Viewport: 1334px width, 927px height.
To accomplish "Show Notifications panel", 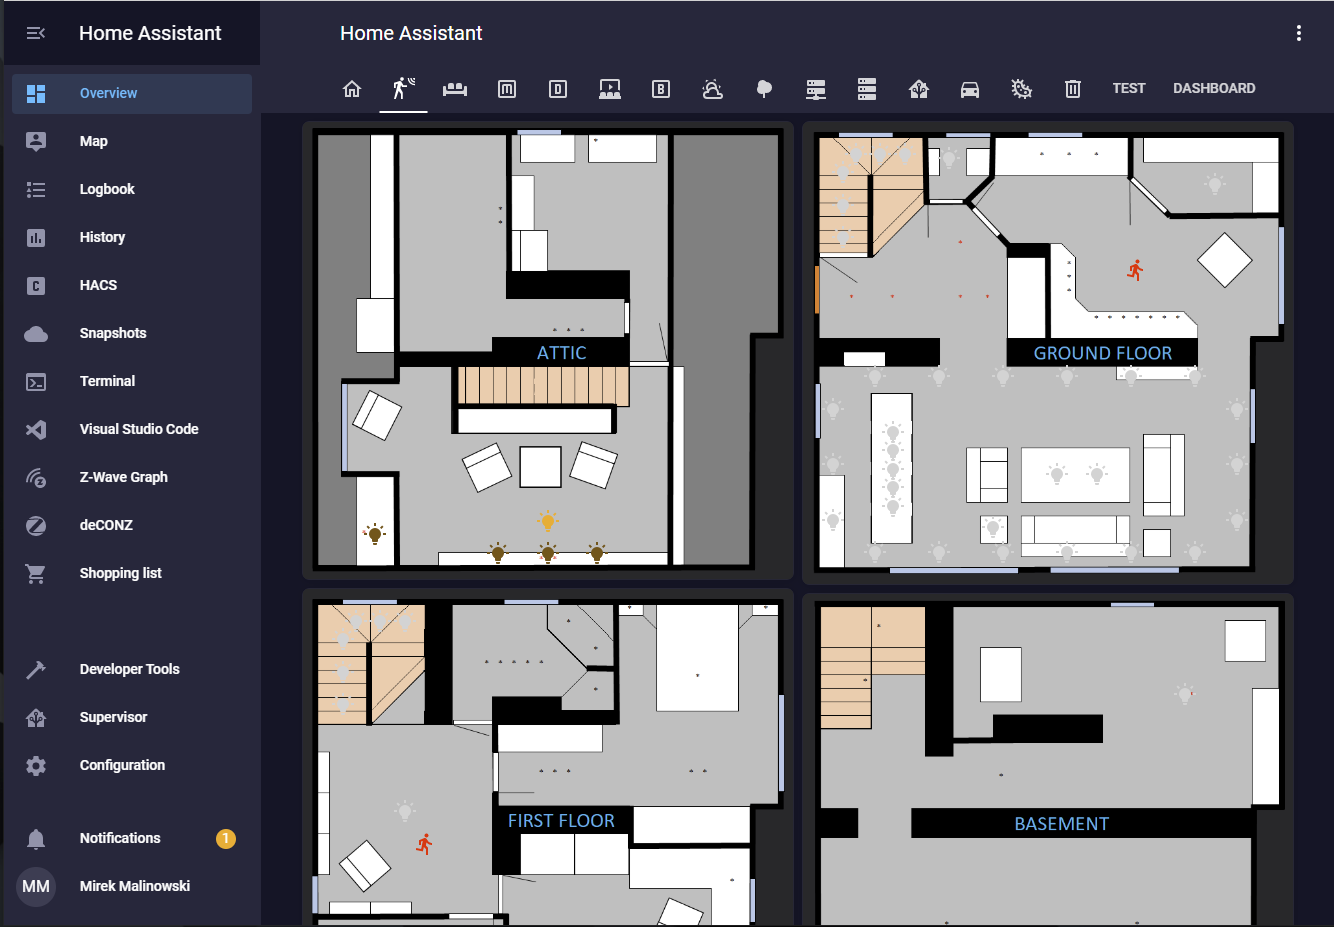I will pyautogui.click(x=132, y=838).
